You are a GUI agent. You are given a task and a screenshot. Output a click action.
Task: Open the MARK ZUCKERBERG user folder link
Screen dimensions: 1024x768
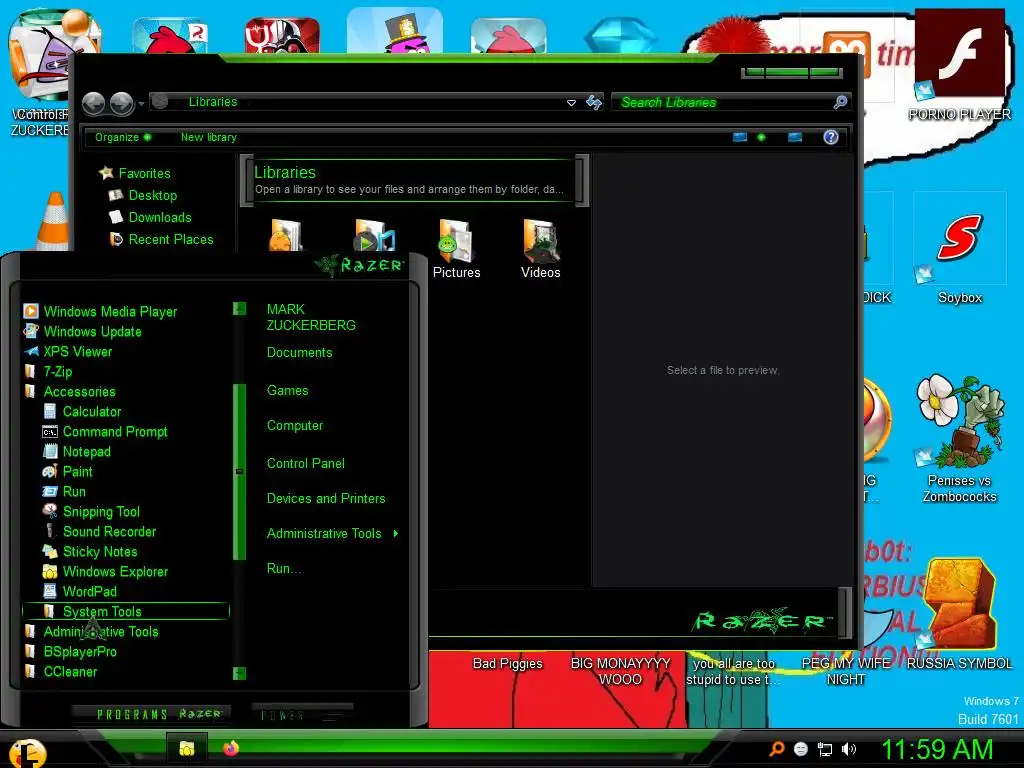311,317
